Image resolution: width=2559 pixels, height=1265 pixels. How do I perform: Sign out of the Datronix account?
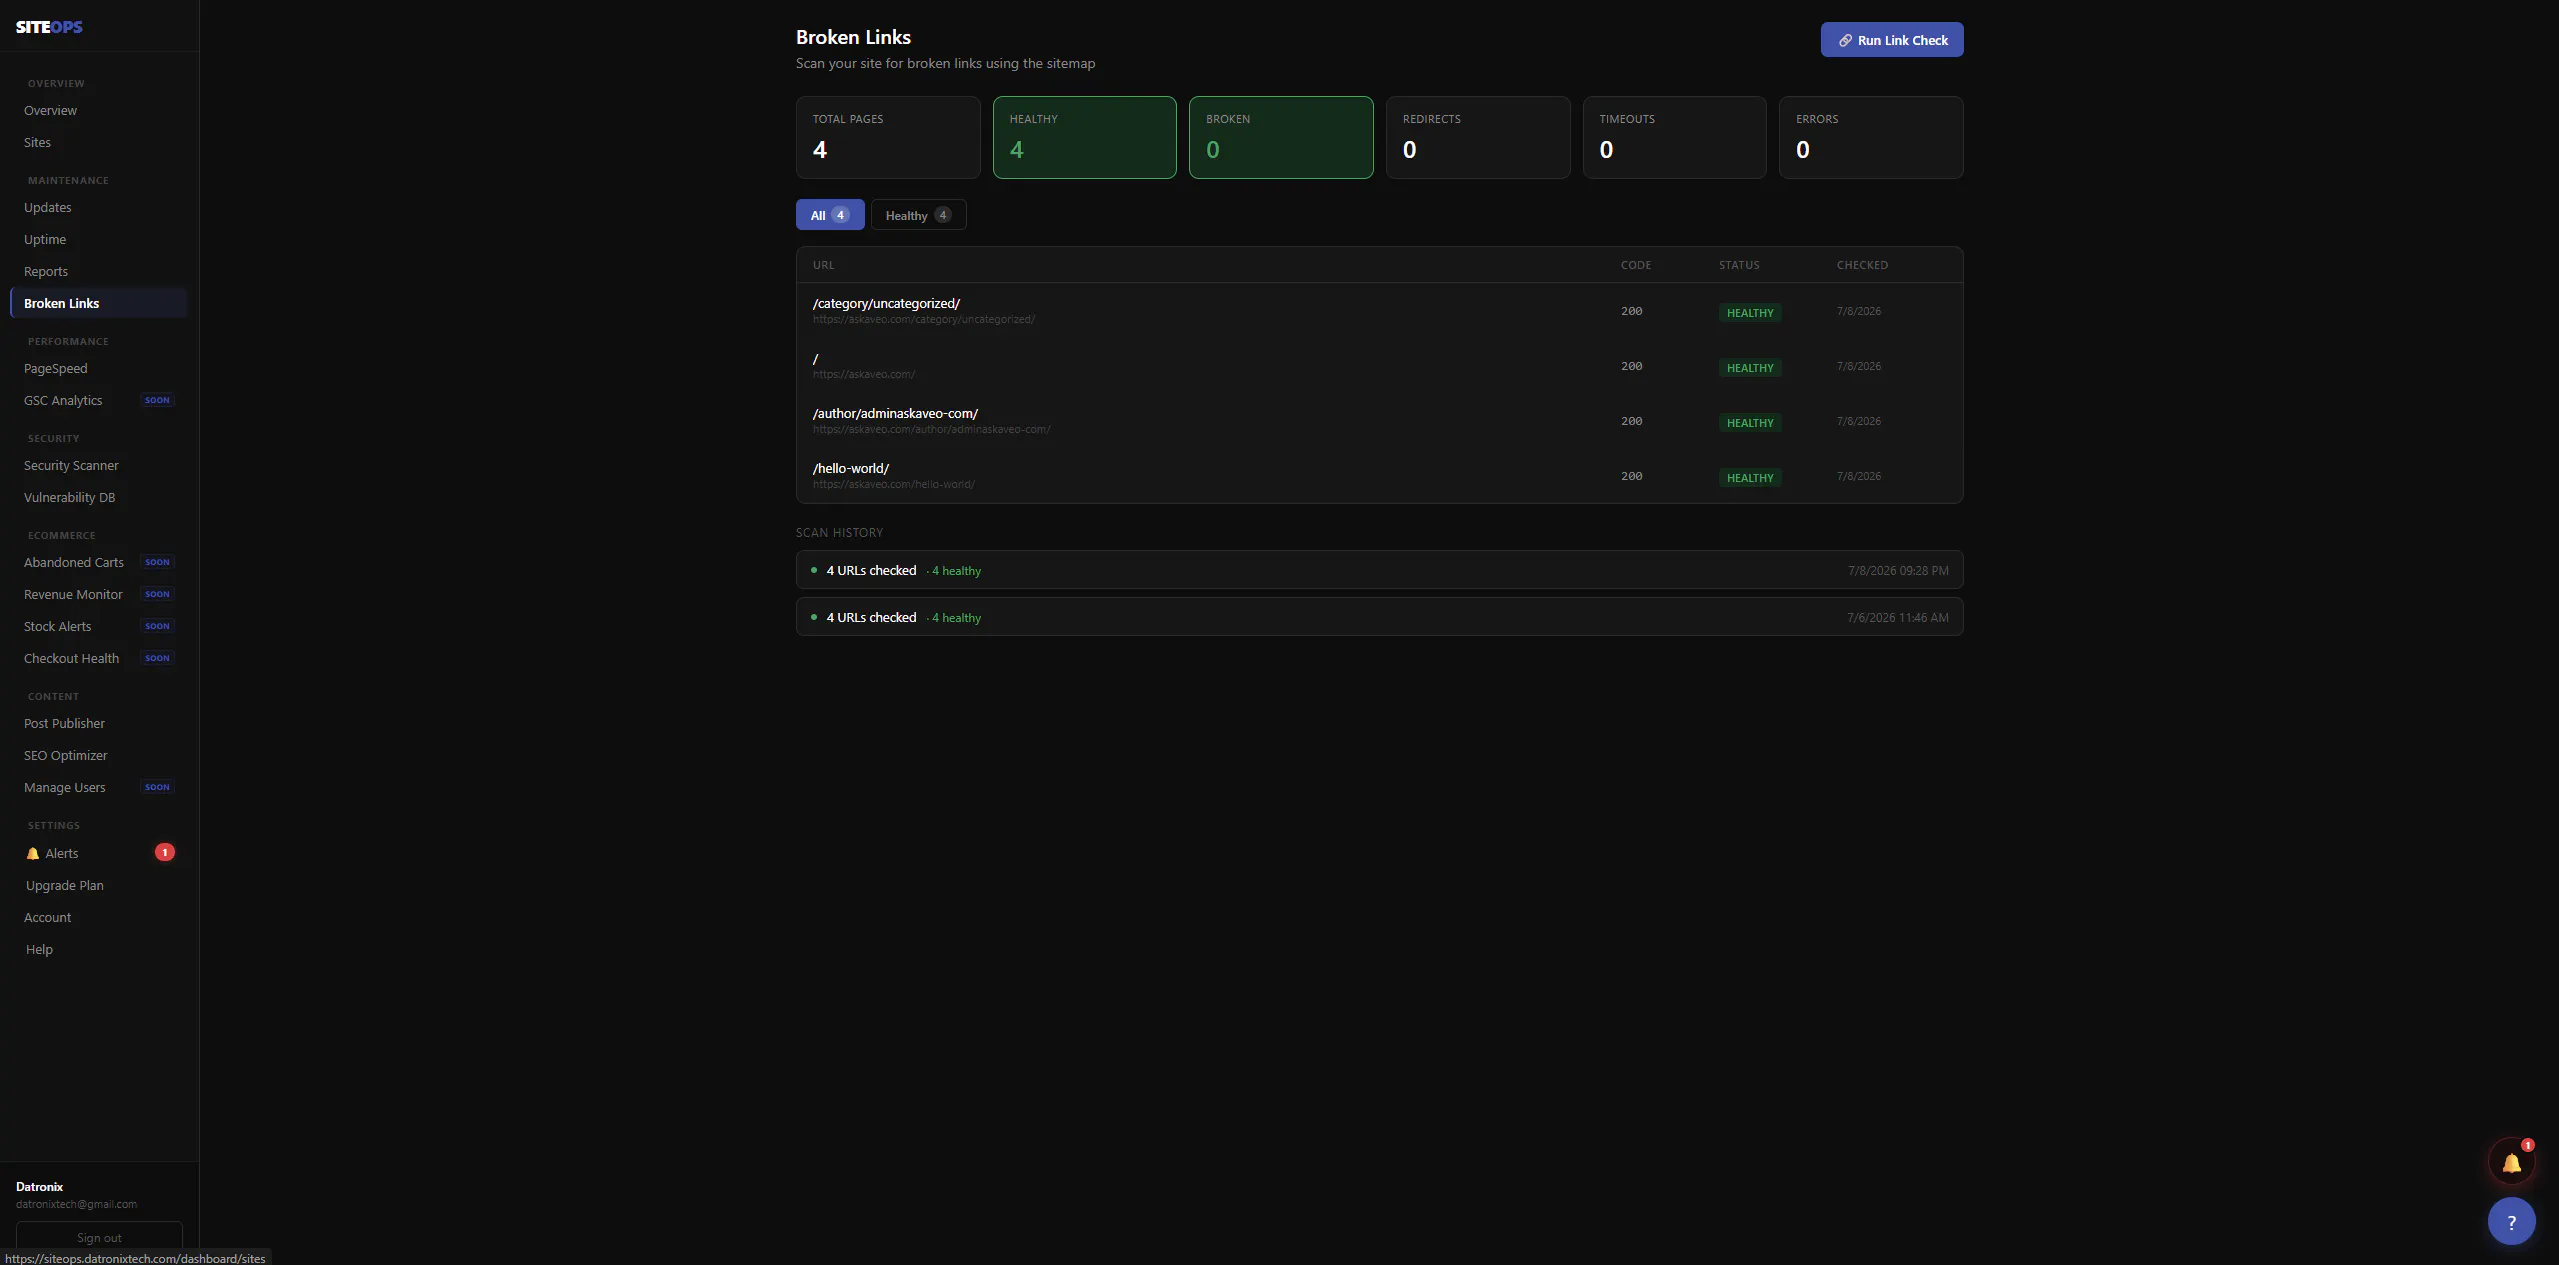[99, 1237]
